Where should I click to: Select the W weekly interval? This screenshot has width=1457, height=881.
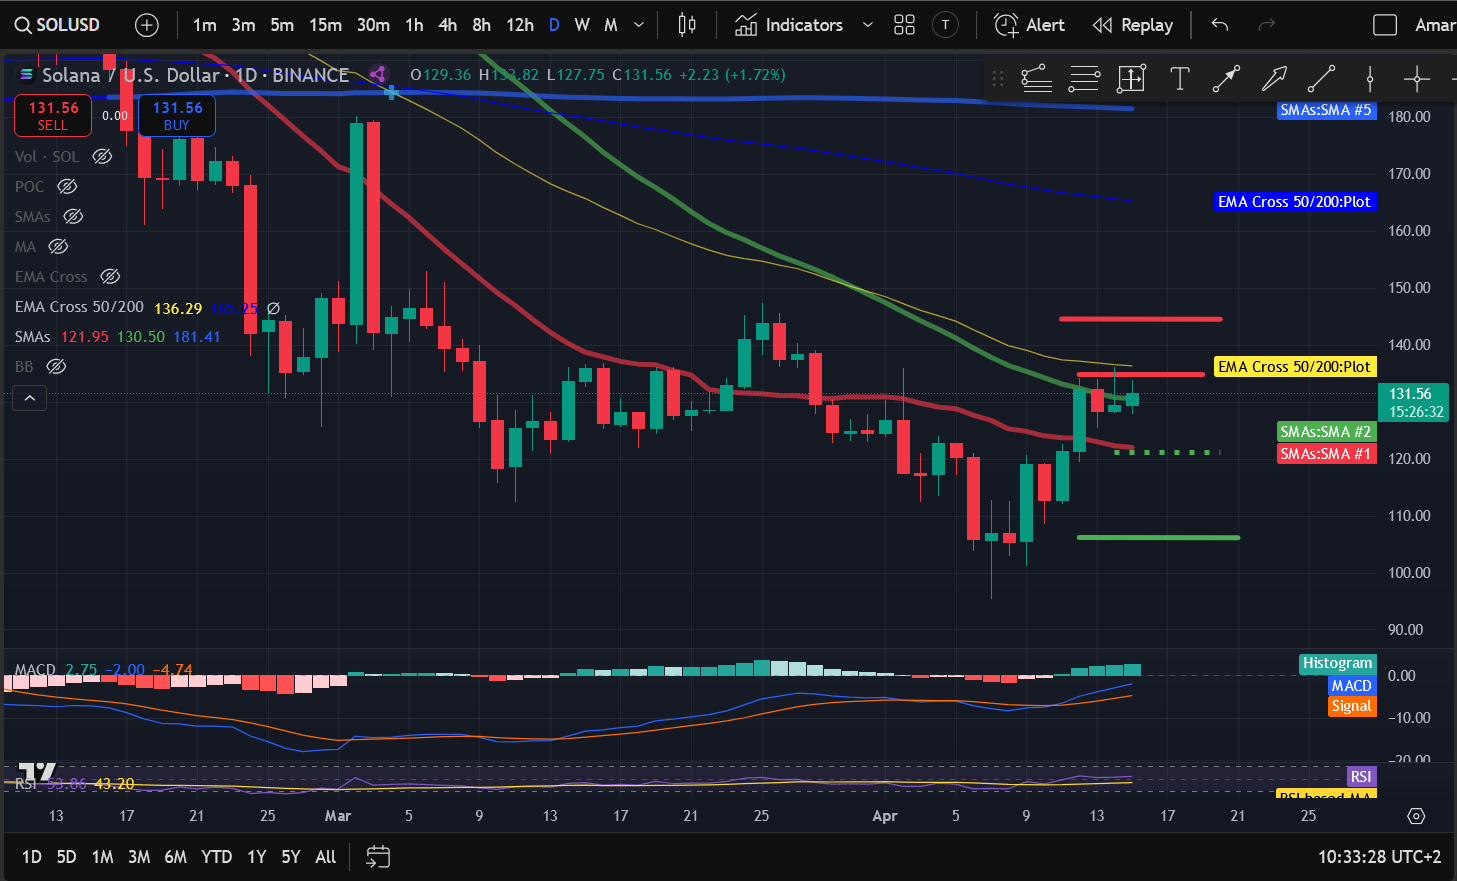[582, 25]
